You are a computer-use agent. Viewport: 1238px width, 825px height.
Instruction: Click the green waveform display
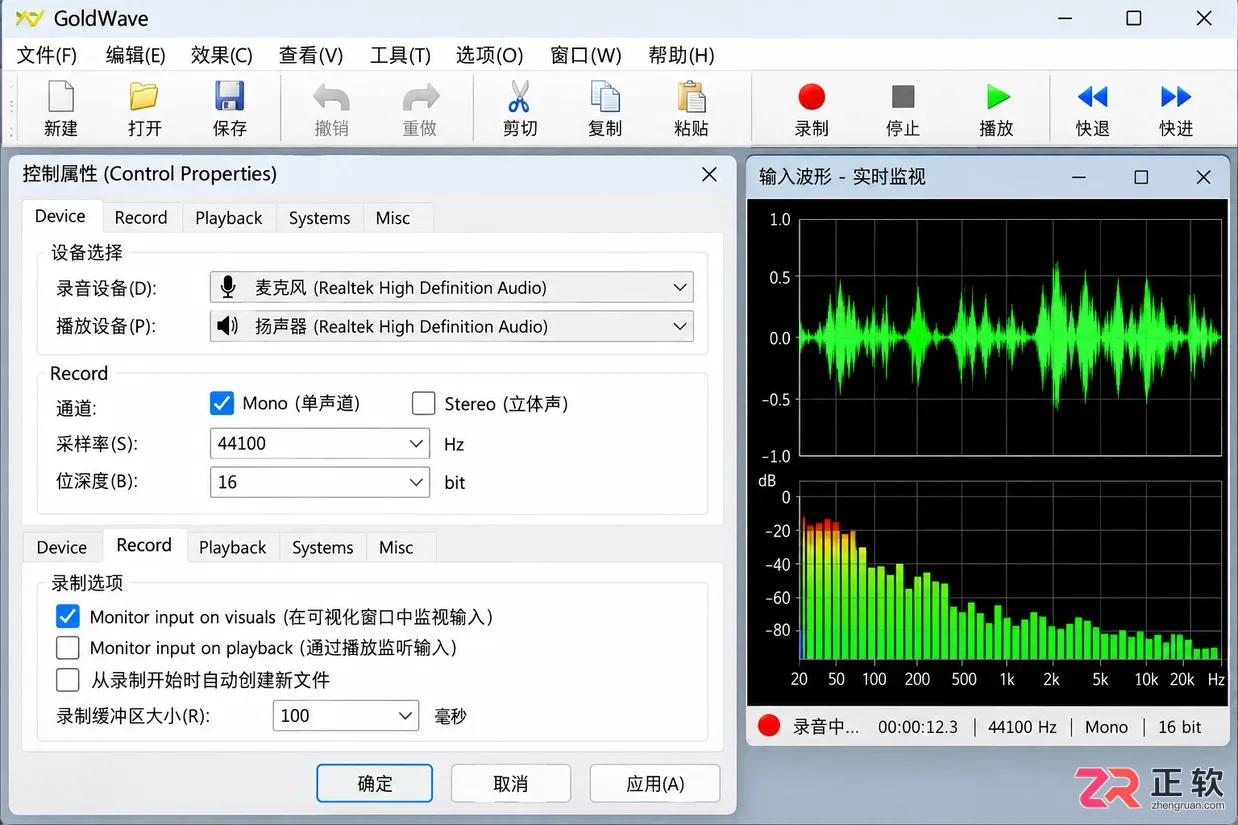(1011, 338)
